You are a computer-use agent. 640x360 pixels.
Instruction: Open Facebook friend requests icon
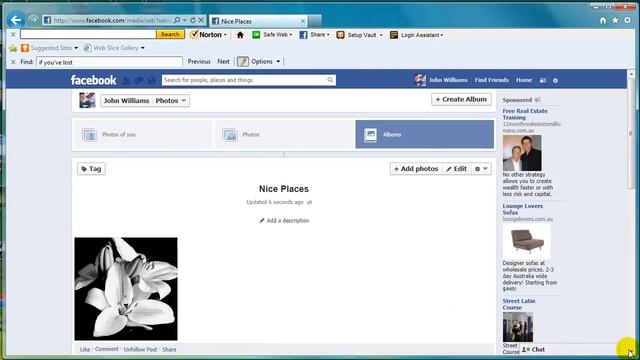tap(127, 80)
